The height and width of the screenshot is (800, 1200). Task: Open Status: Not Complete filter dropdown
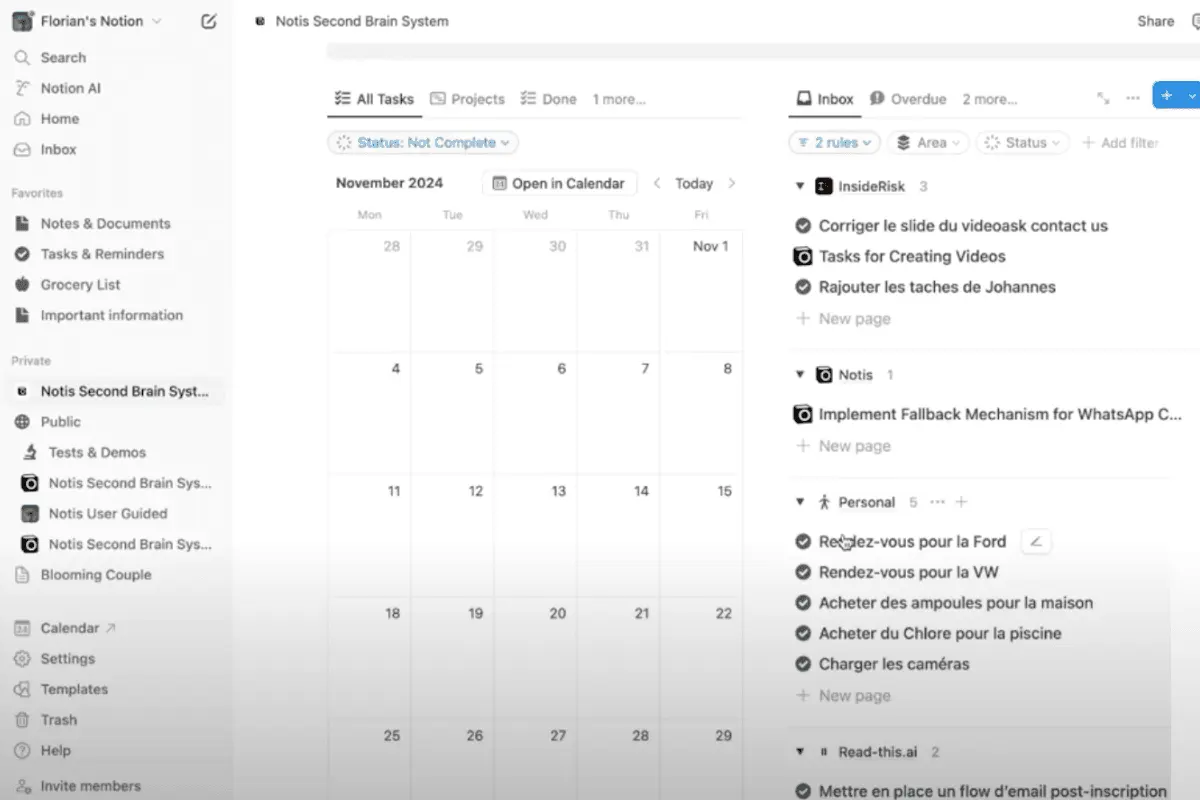423,143
